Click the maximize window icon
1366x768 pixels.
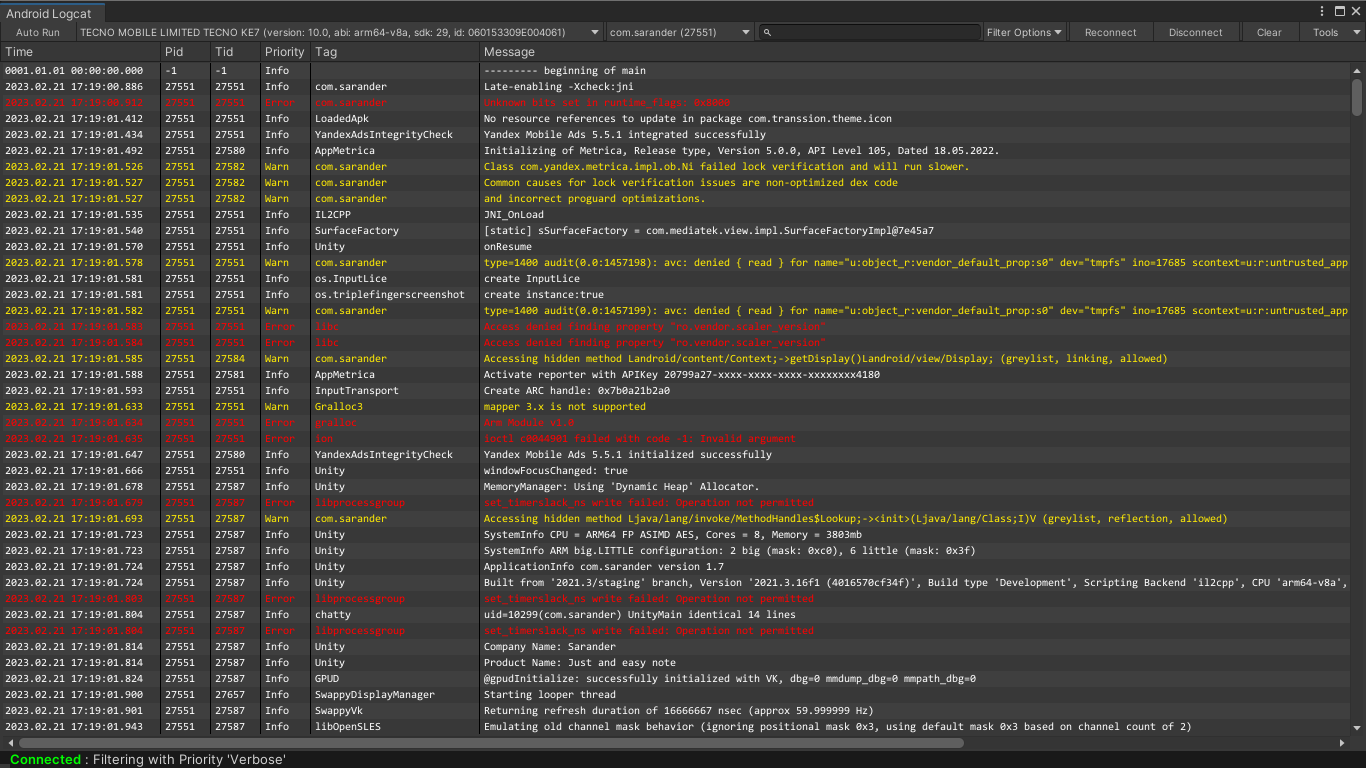[1340, 11]
